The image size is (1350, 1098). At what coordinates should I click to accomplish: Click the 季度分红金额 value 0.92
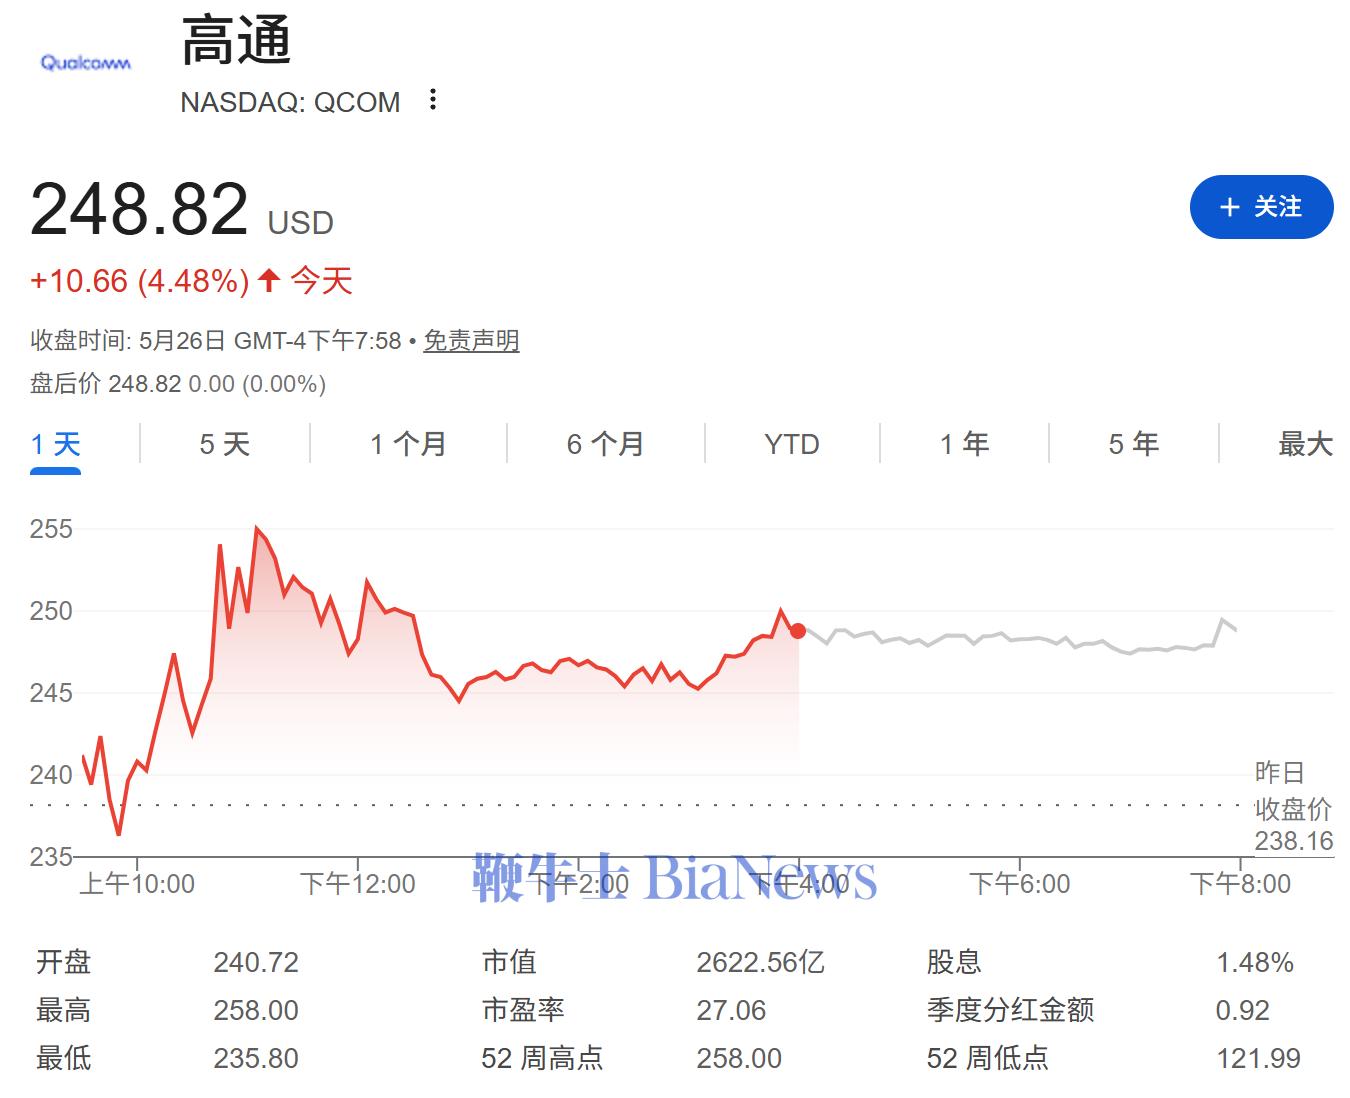coord(1242,1010)
